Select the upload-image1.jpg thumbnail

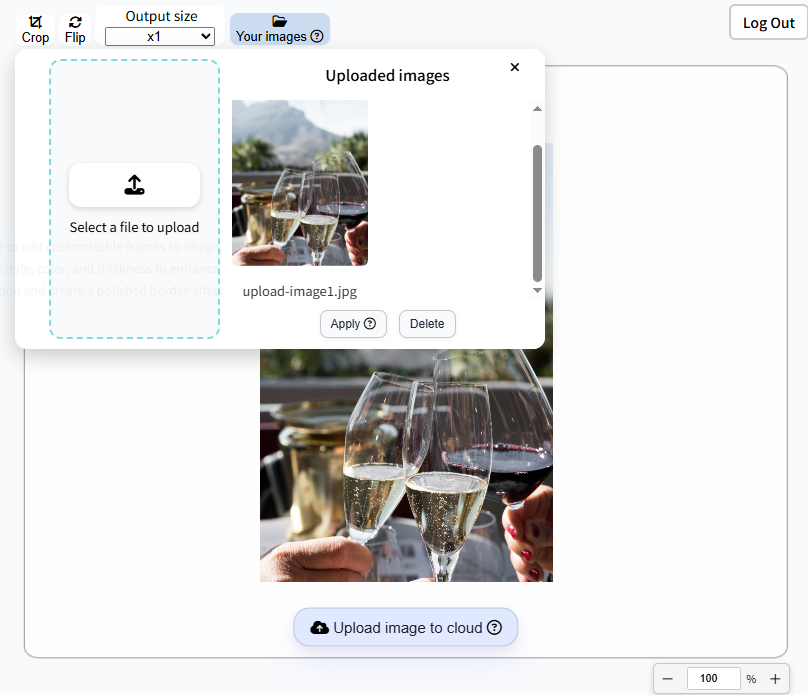coord(300,183)
